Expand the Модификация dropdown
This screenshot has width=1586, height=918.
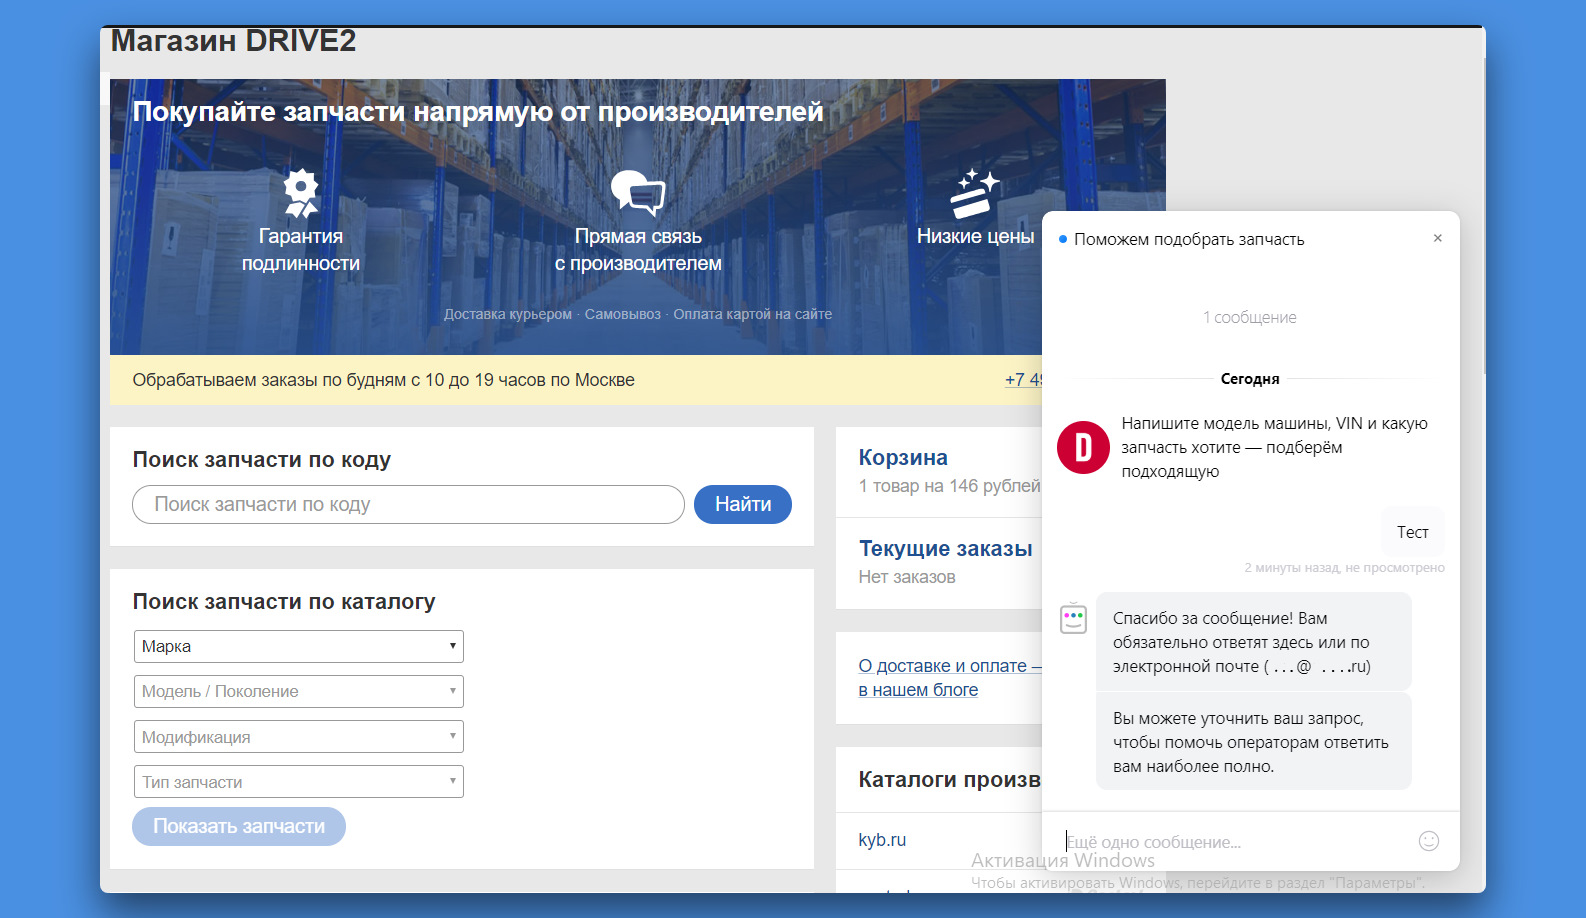(299, 737)
